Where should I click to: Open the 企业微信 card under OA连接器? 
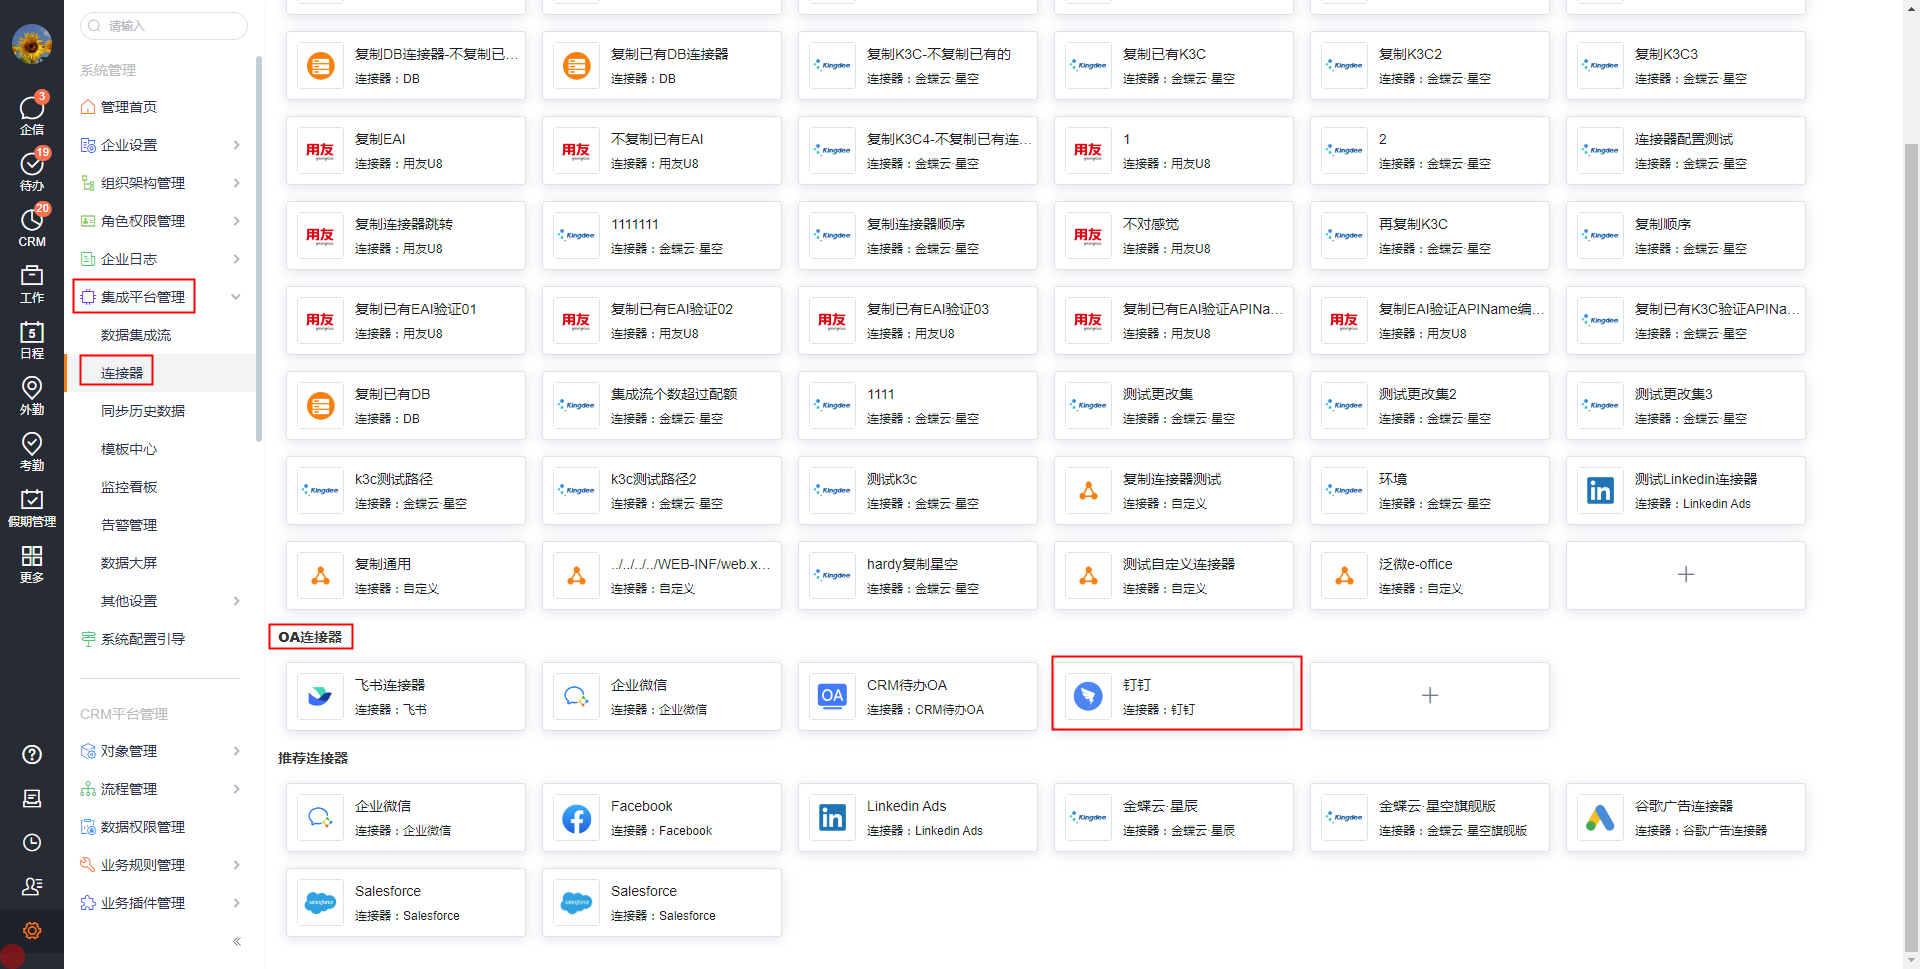tap(662, 696)
